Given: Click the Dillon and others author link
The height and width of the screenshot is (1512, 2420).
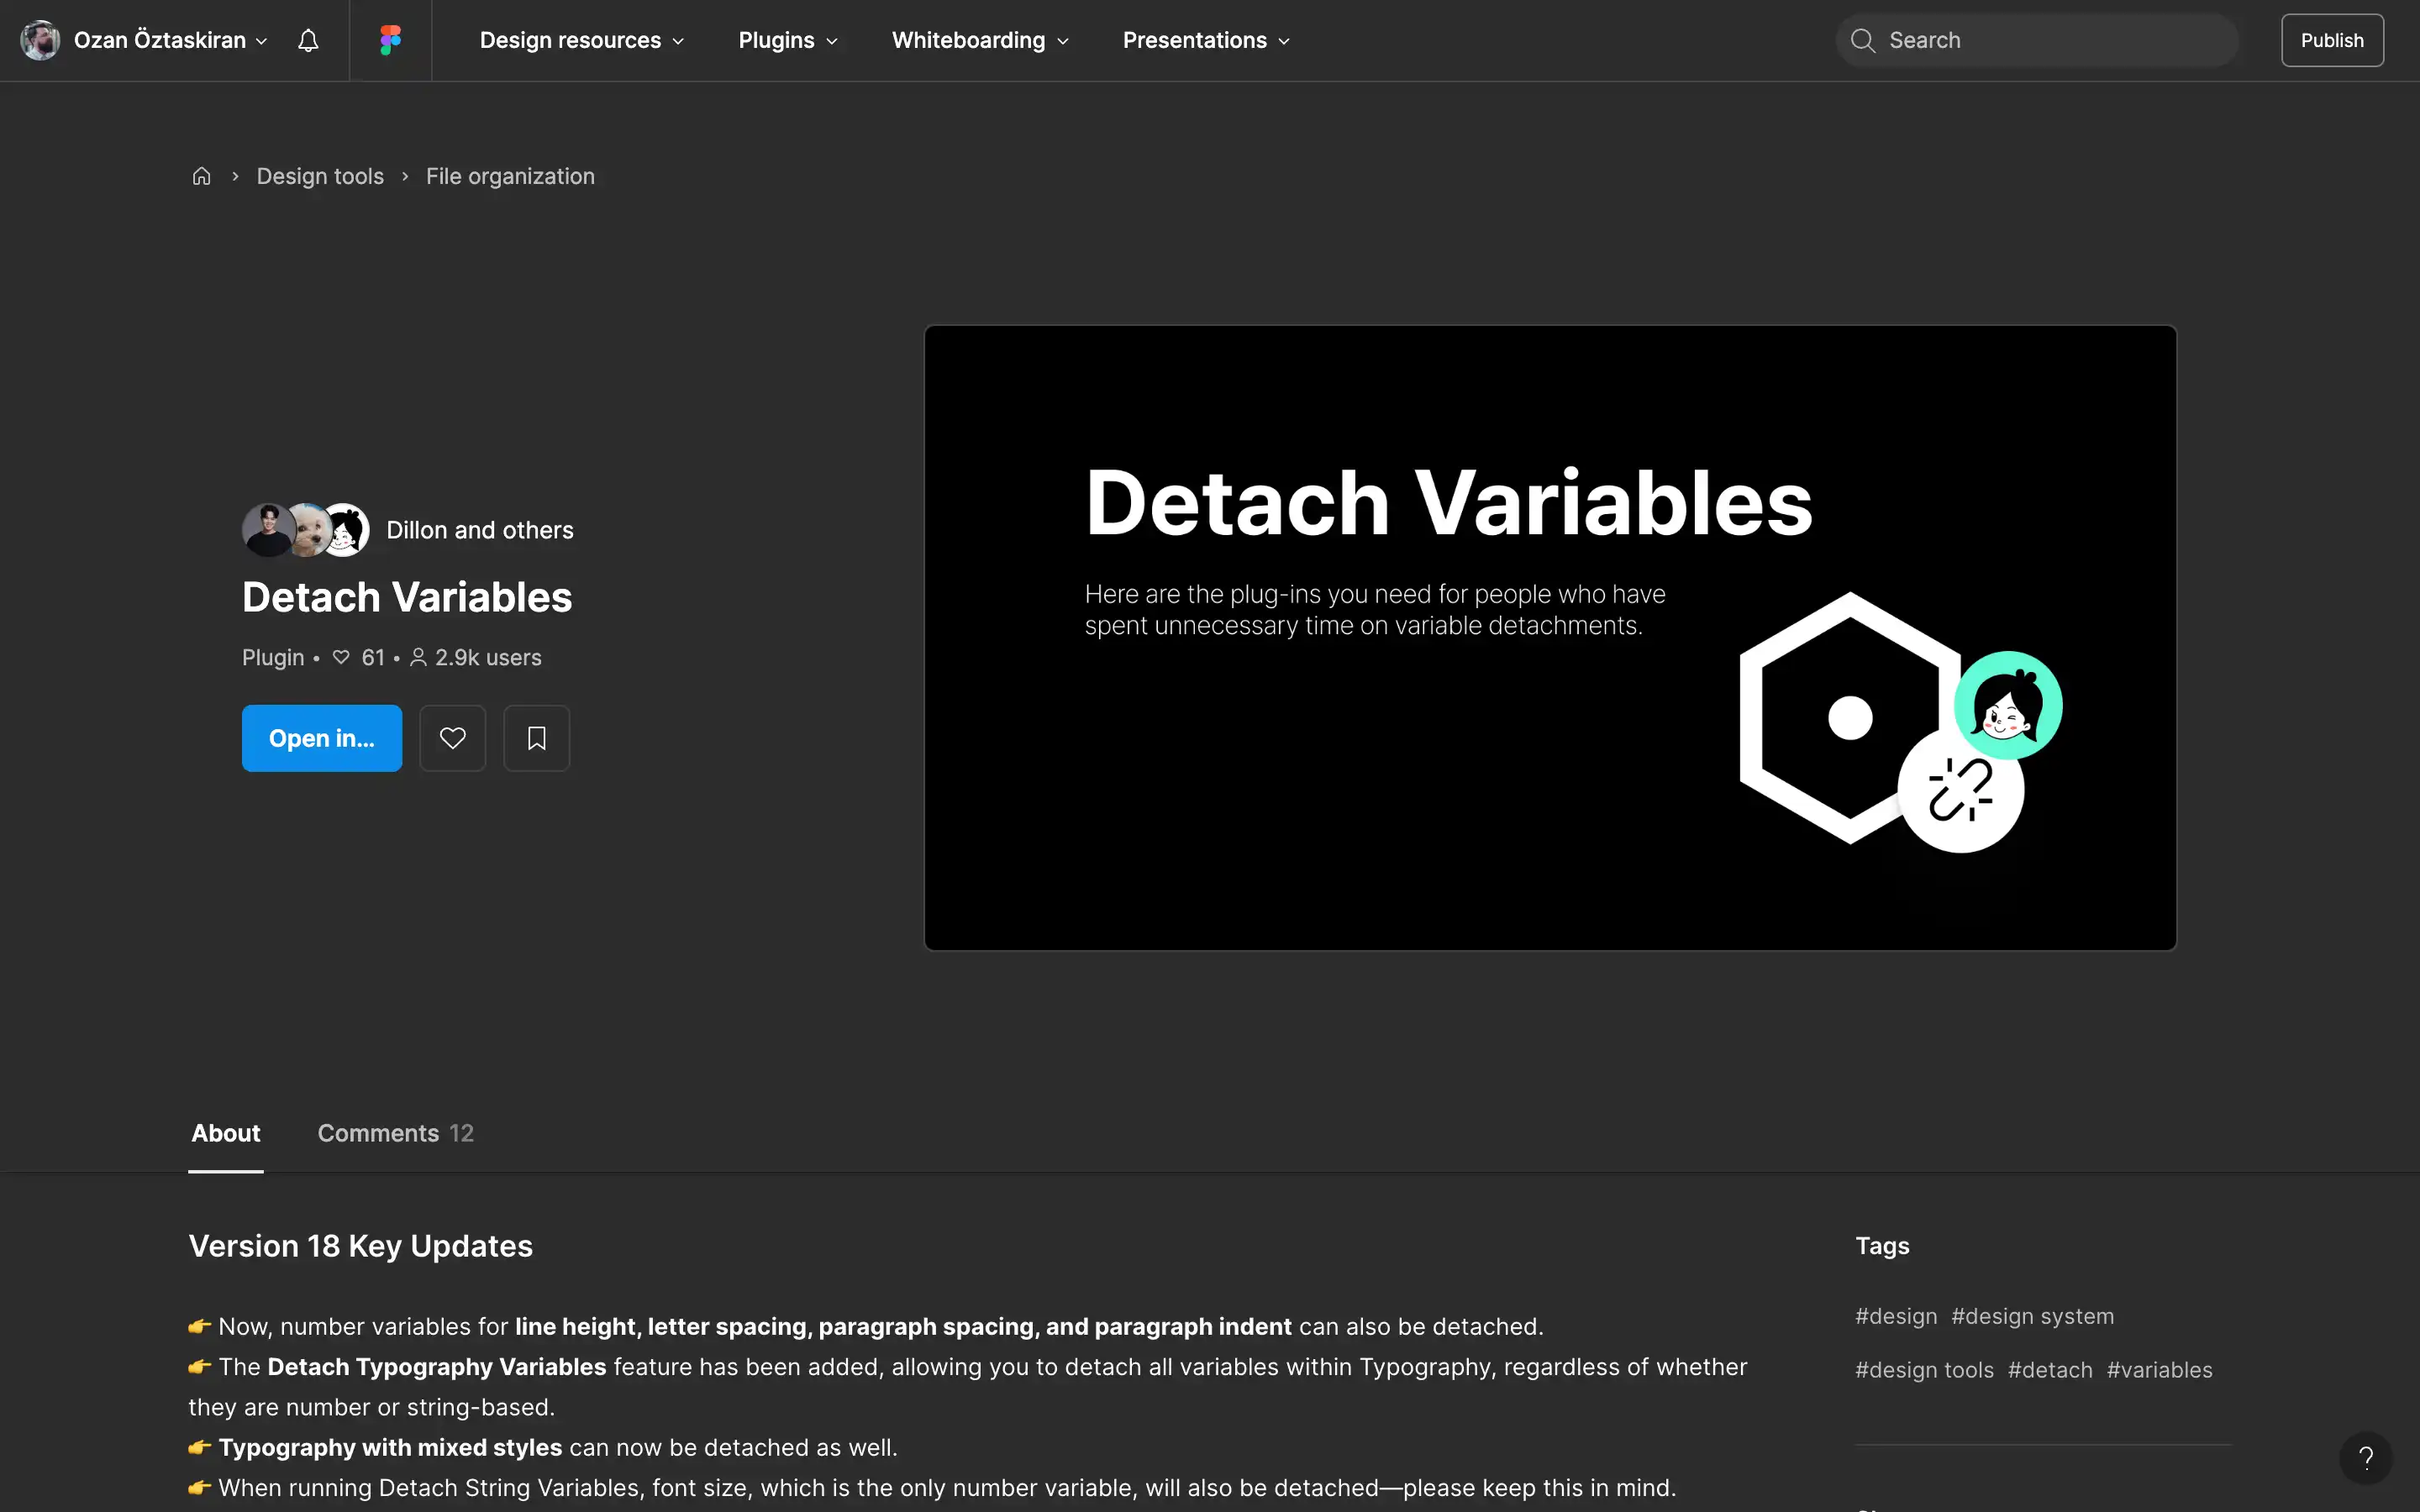Looking at the screenshot, I should 480,530.
